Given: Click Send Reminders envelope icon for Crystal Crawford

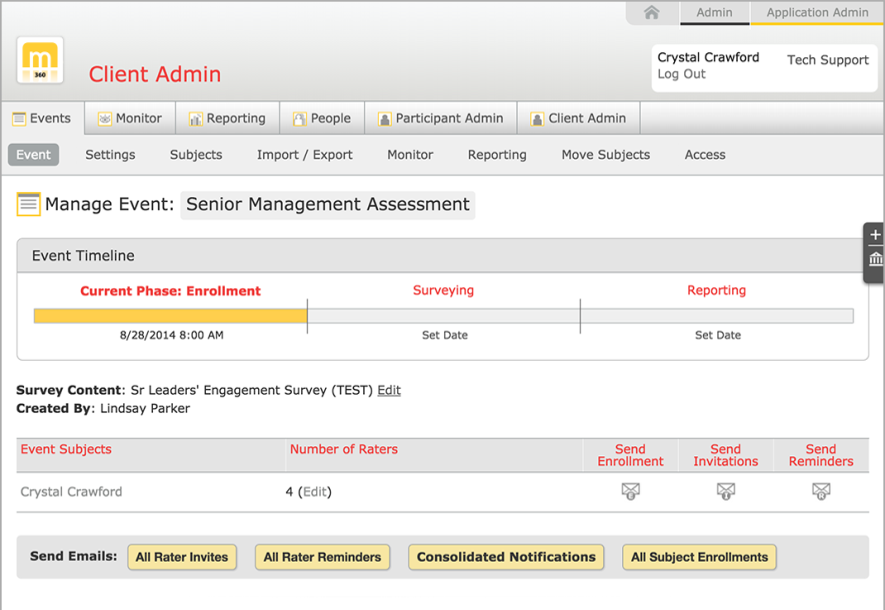Looking at the screenshot, I should coord(820,491).
